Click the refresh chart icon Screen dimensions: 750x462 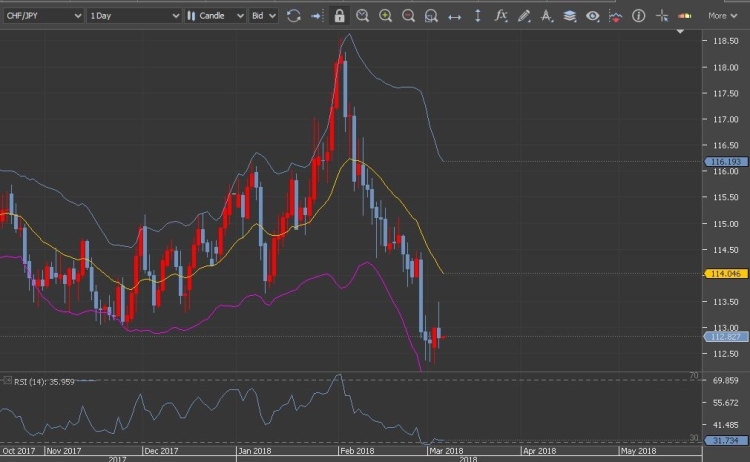(293, 16)
